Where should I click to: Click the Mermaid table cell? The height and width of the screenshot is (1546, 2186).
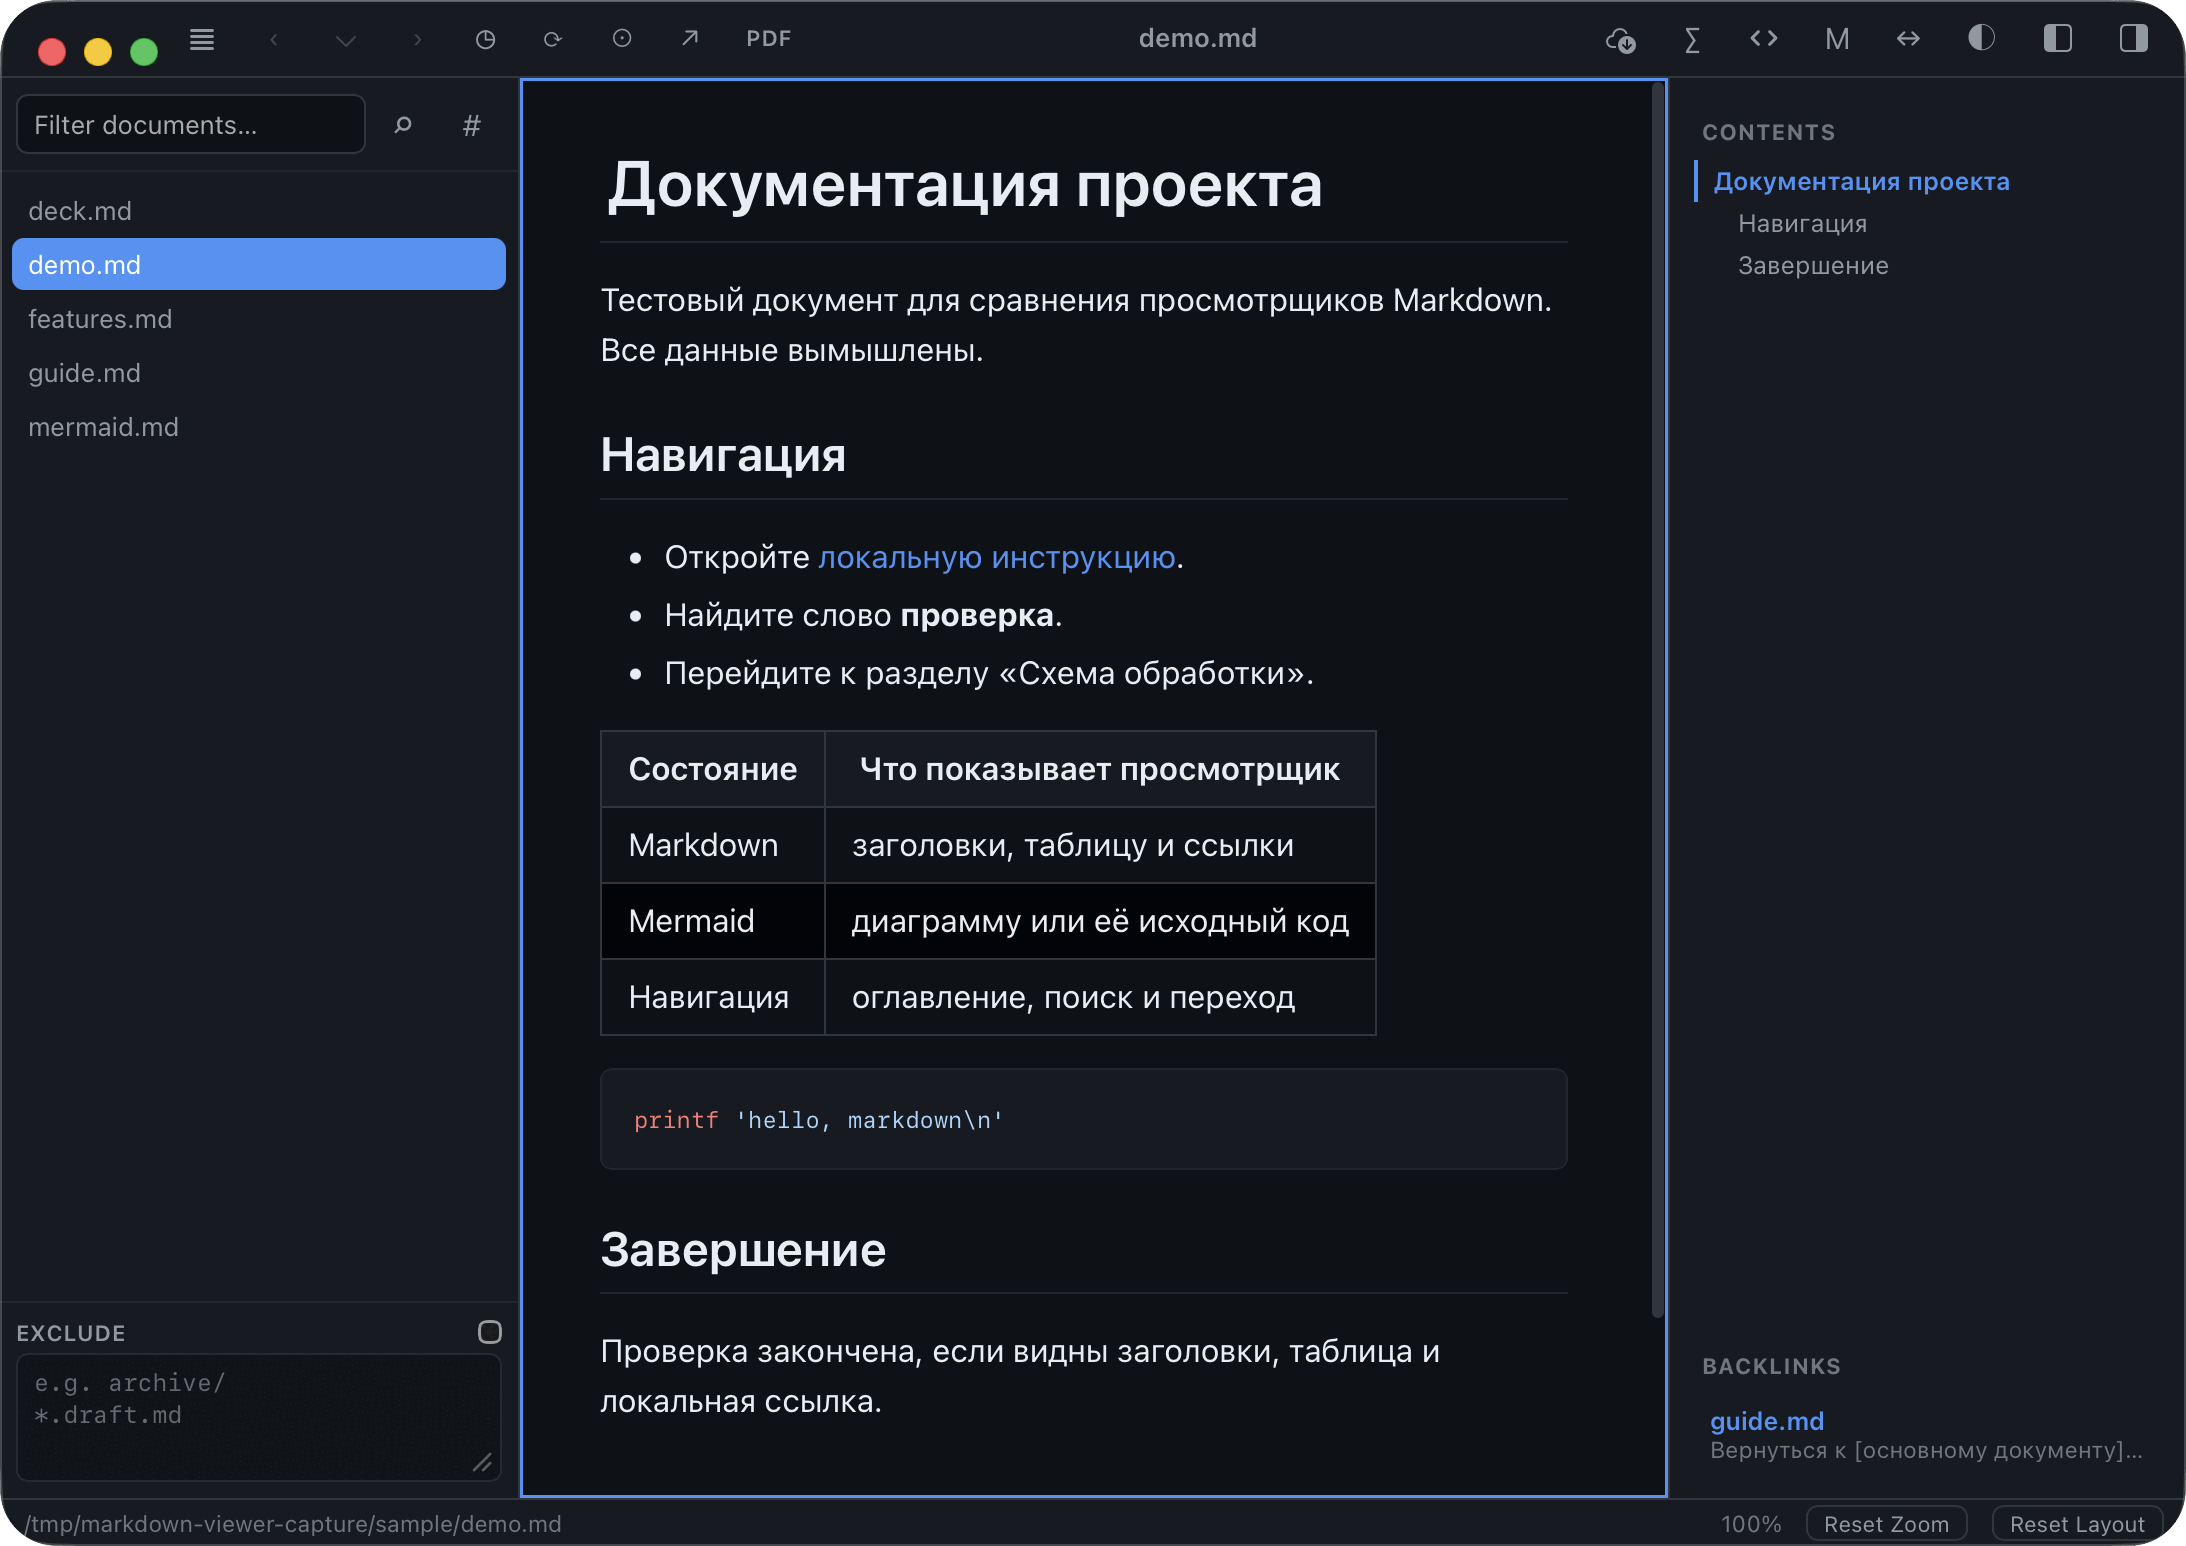pyautogui.click(x=712, y=921)
